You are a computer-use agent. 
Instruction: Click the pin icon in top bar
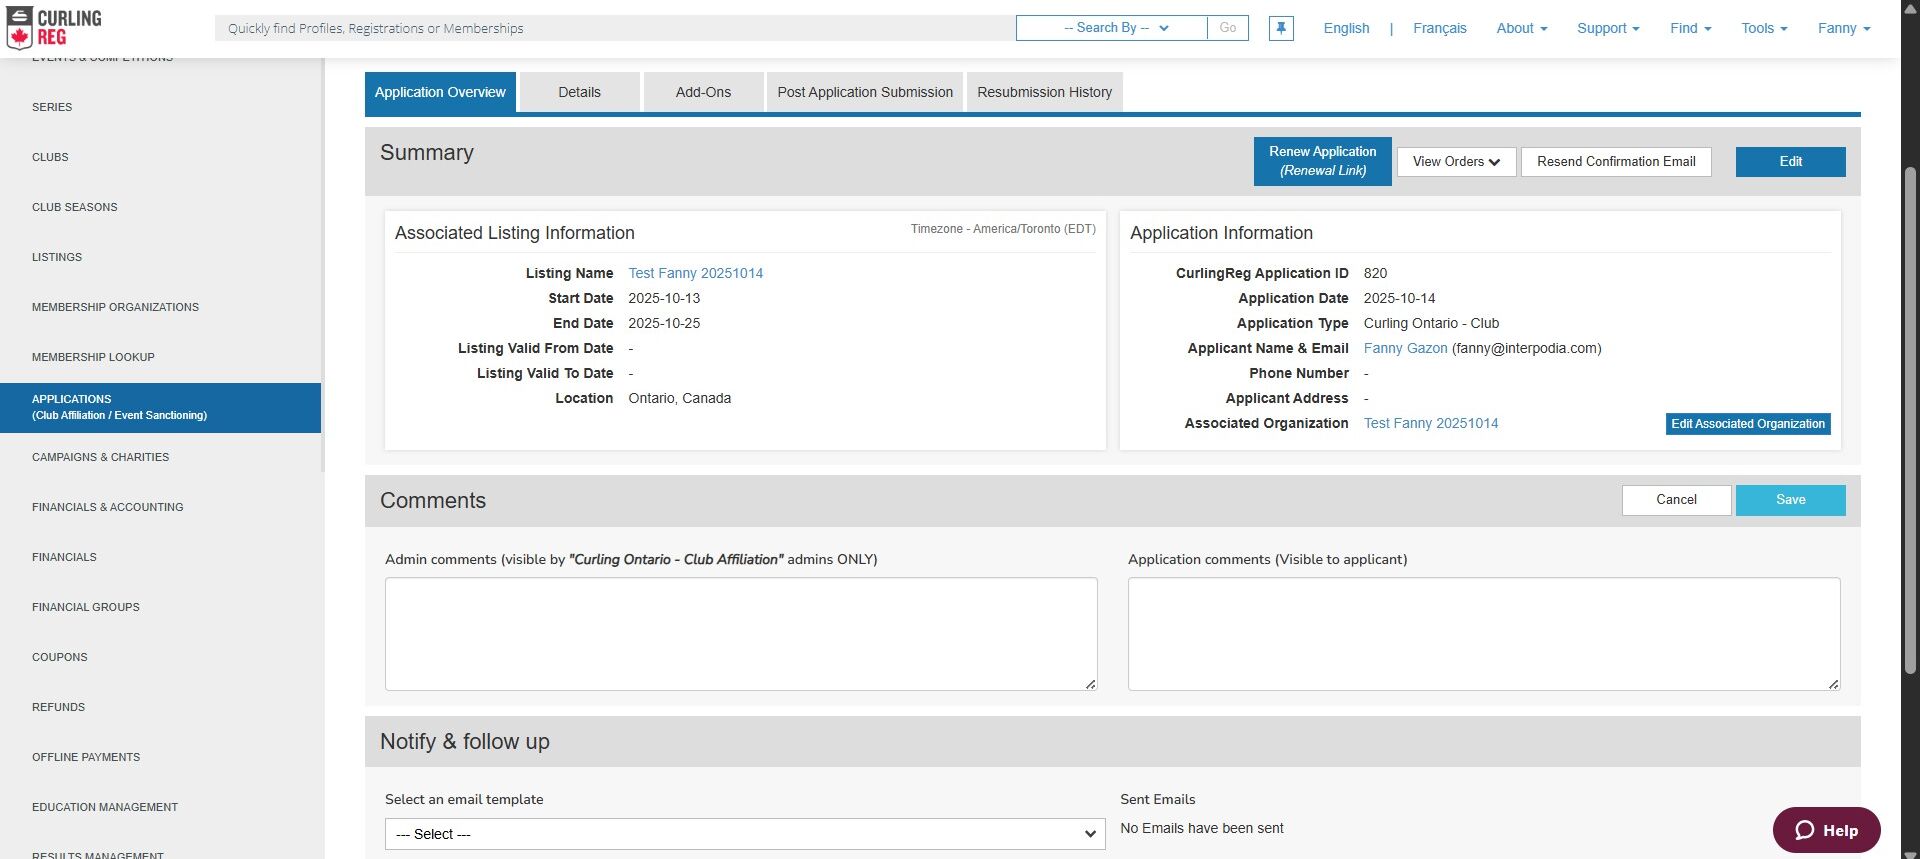[x=1280, y=28]
